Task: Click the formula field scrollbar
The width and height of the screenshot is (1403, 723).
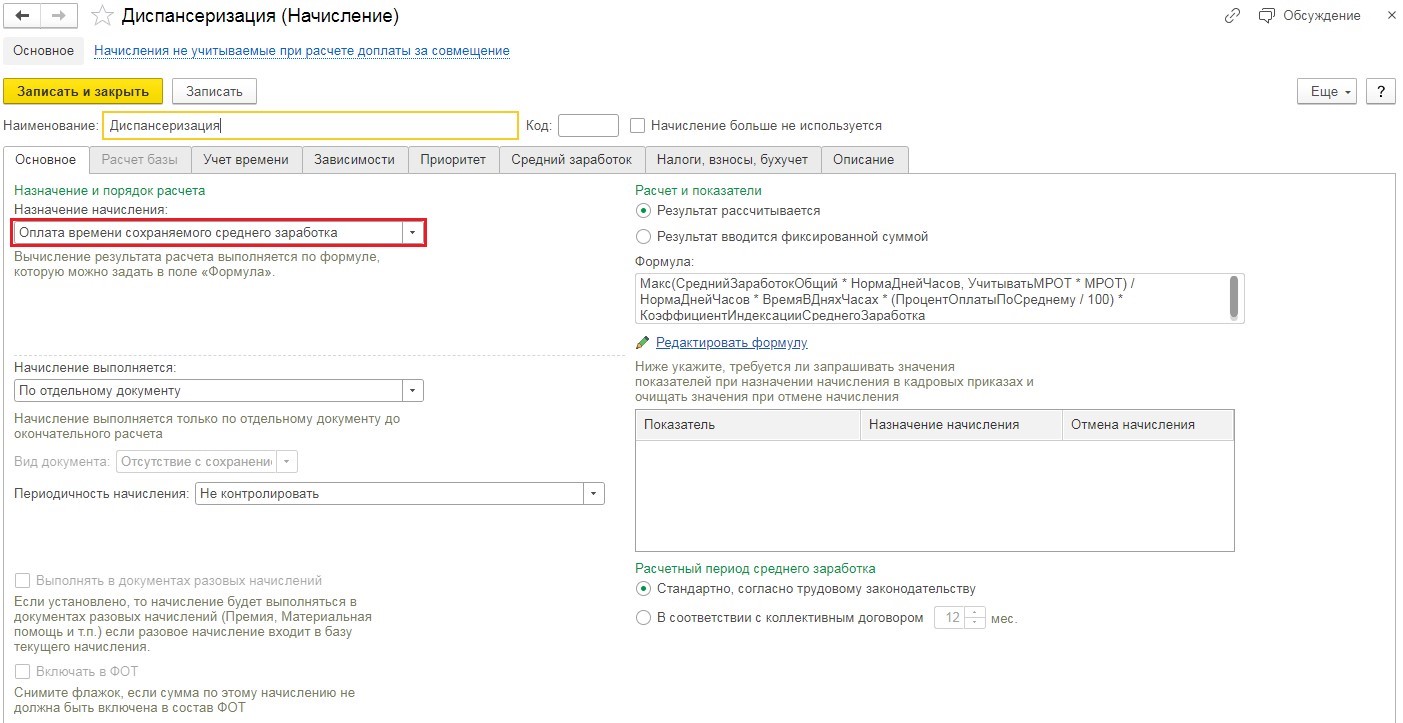Action: [1234, 296]
